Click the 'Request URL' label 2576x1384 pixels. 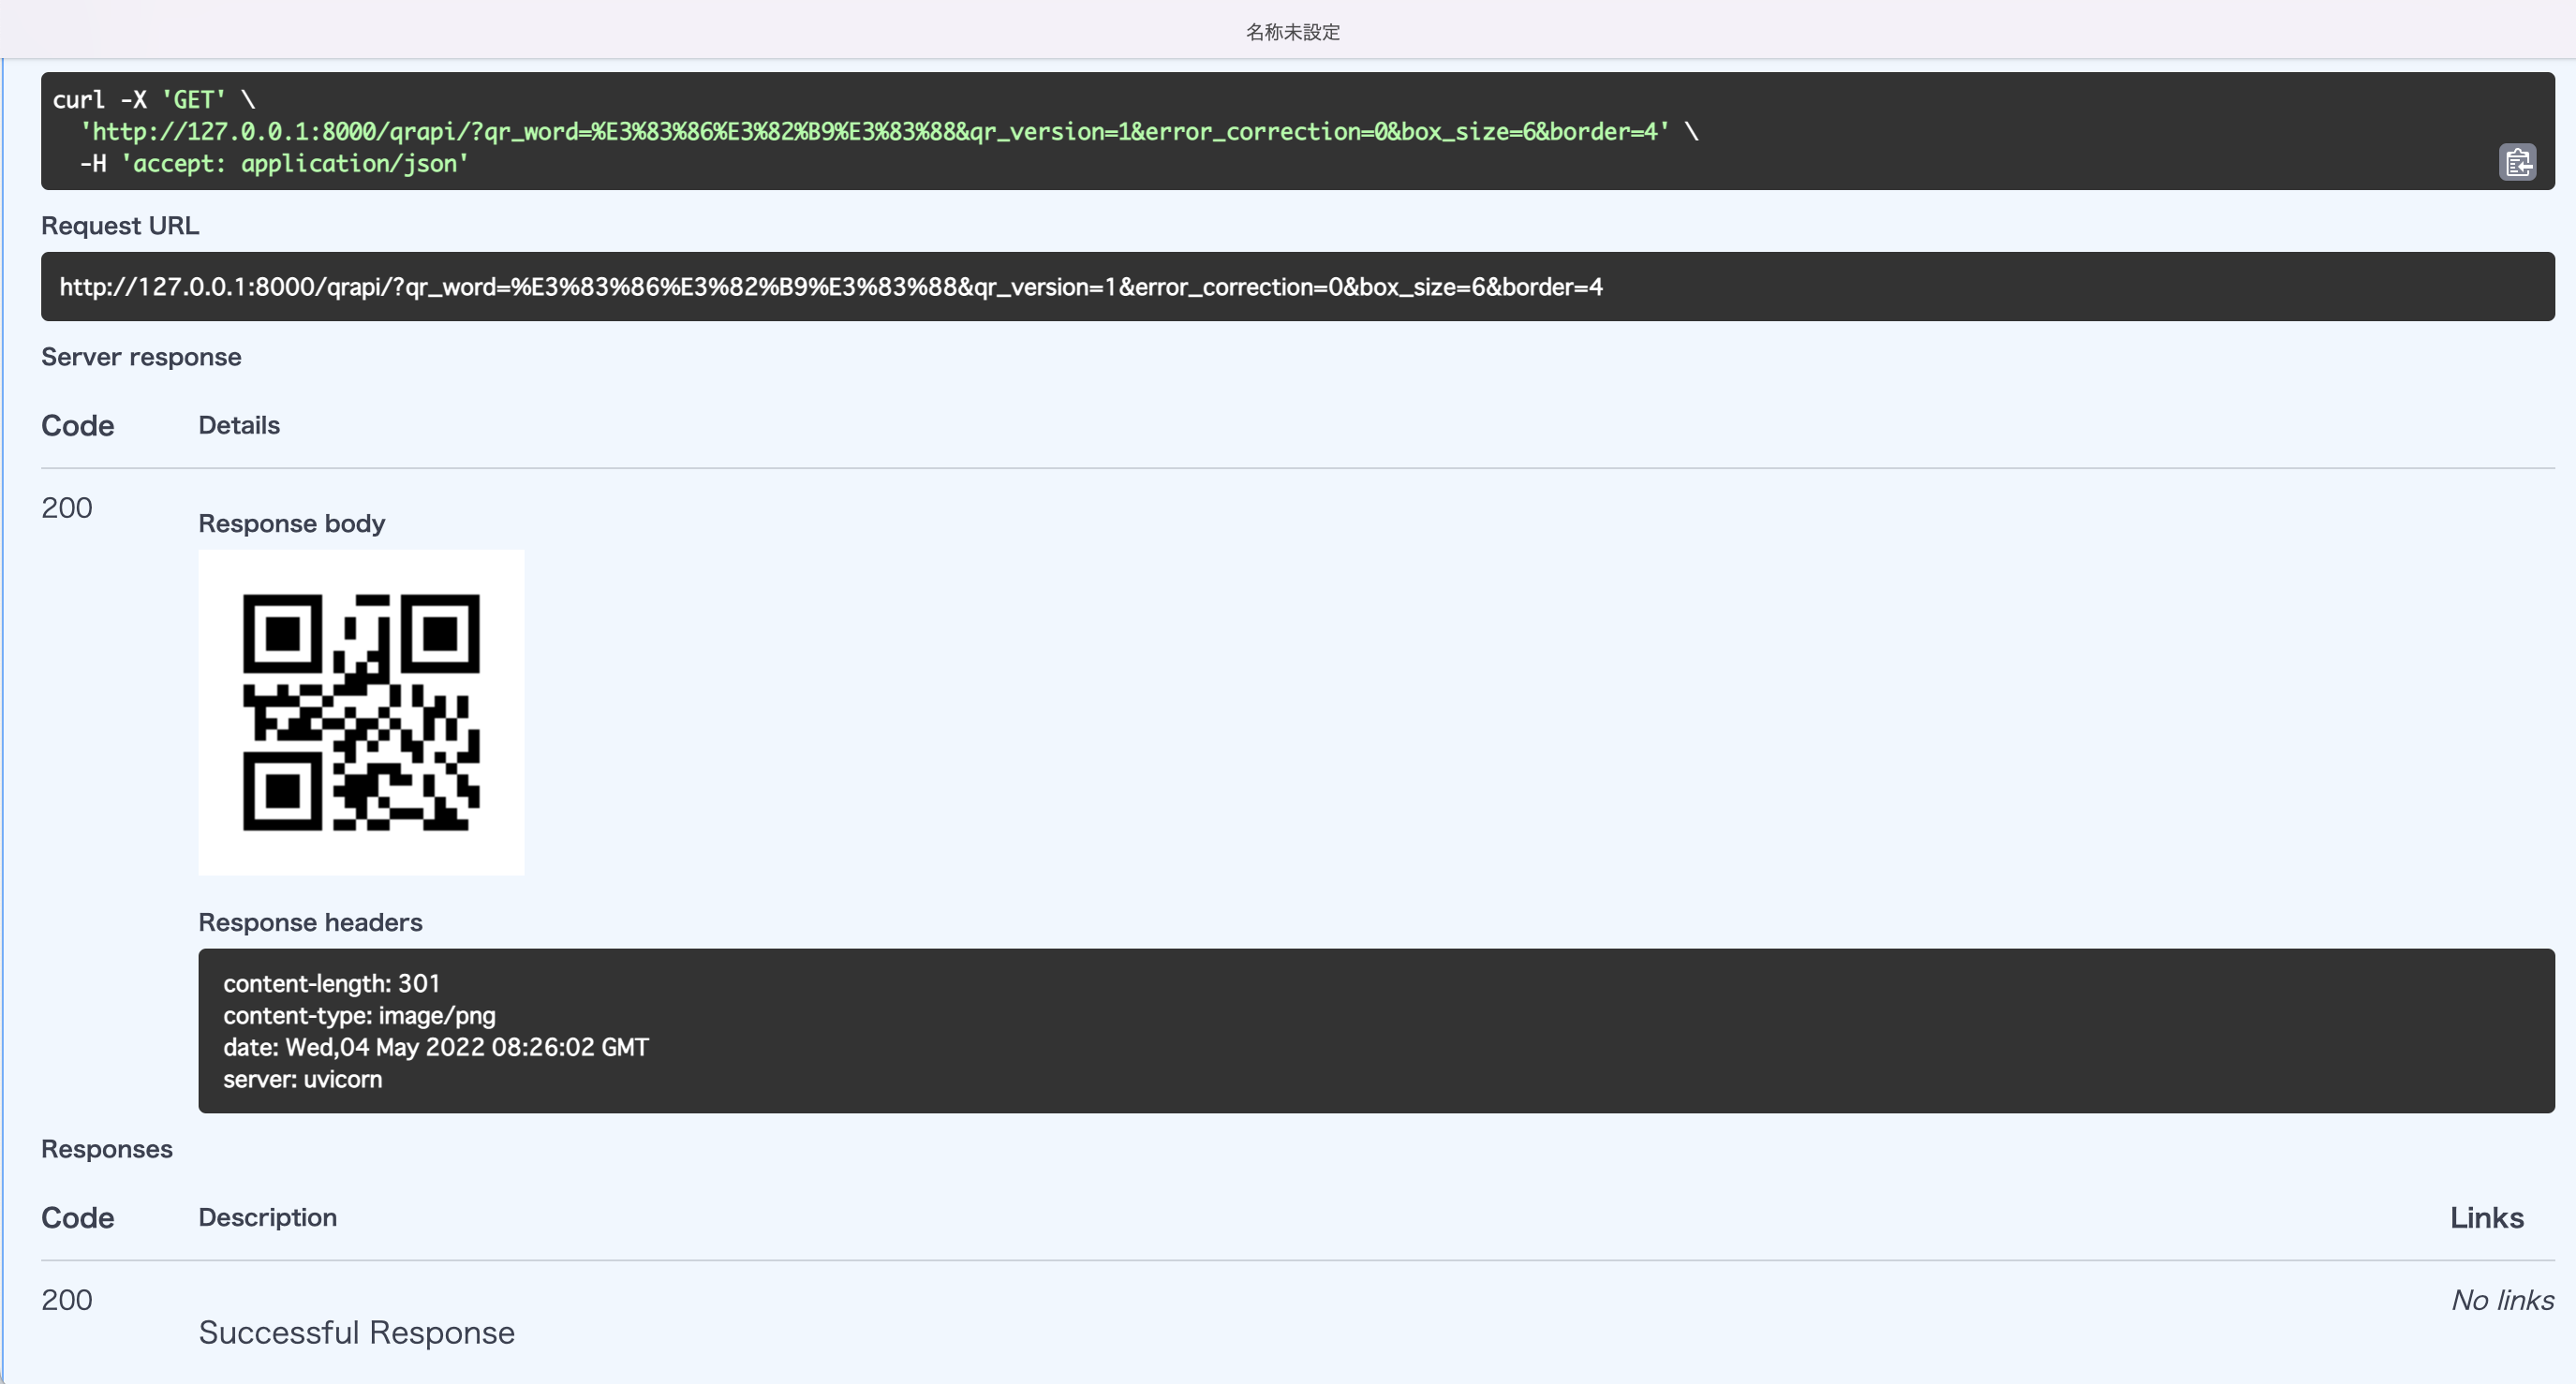[120, 226]
